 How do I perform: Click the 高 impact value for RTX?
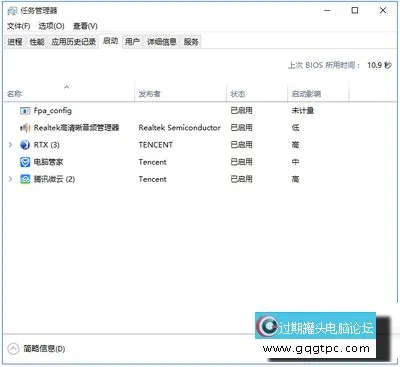tap(295, 145)
